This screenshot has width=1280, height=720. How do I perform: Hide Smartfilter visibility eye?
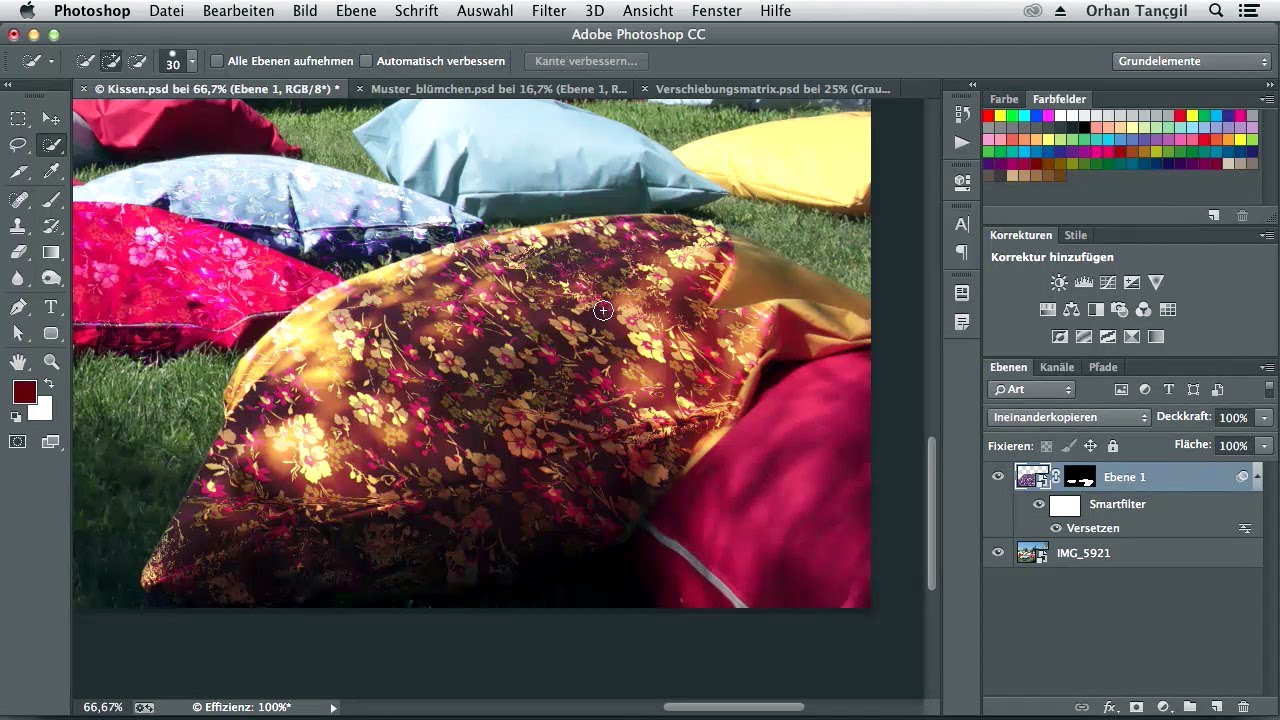point(1039,505)
